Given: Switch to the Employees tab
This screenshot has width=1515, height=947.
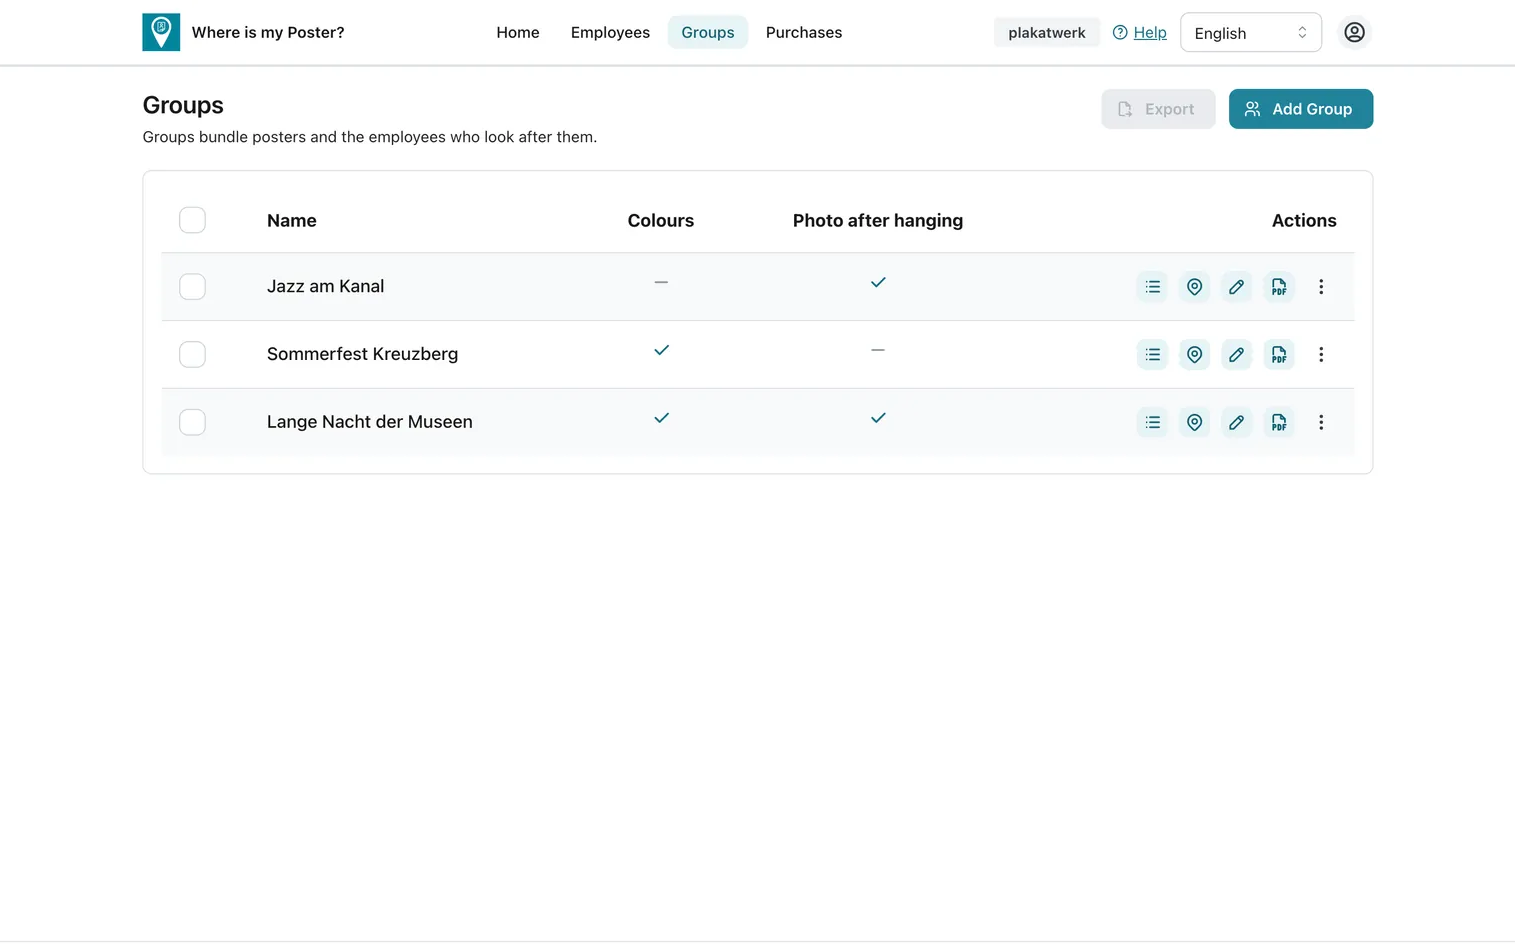Looking at the screenshot, I should [x=610, y=32].
